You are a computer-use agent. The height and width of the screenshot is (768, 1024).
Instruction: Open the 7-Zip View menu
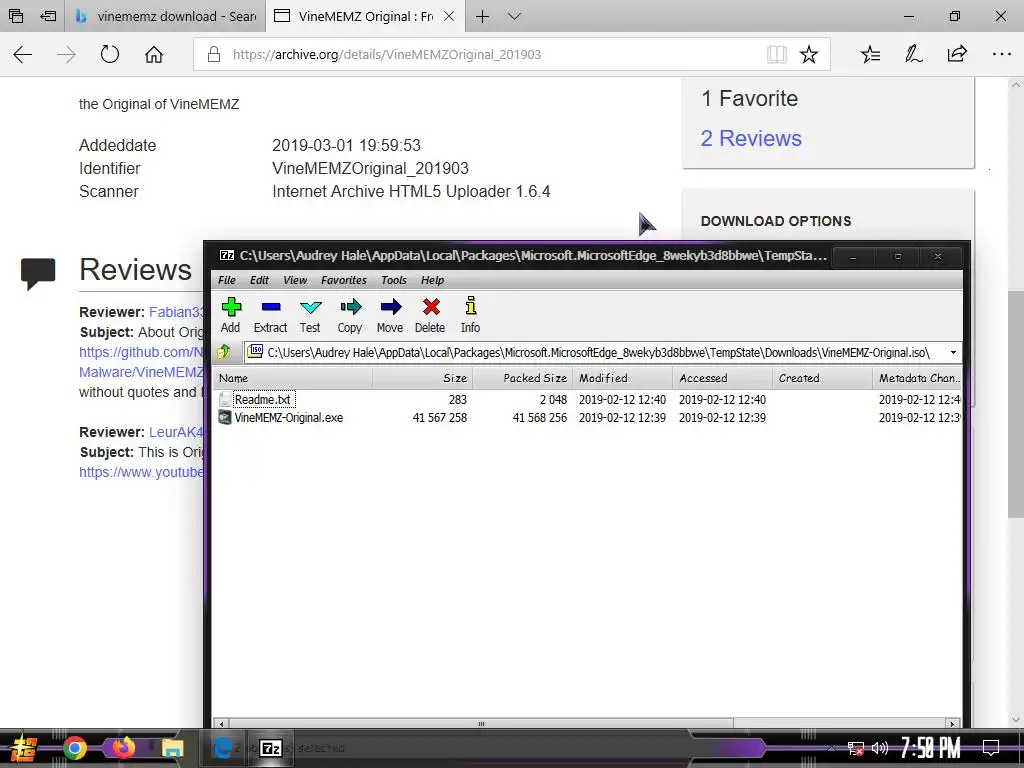[295, 280]
